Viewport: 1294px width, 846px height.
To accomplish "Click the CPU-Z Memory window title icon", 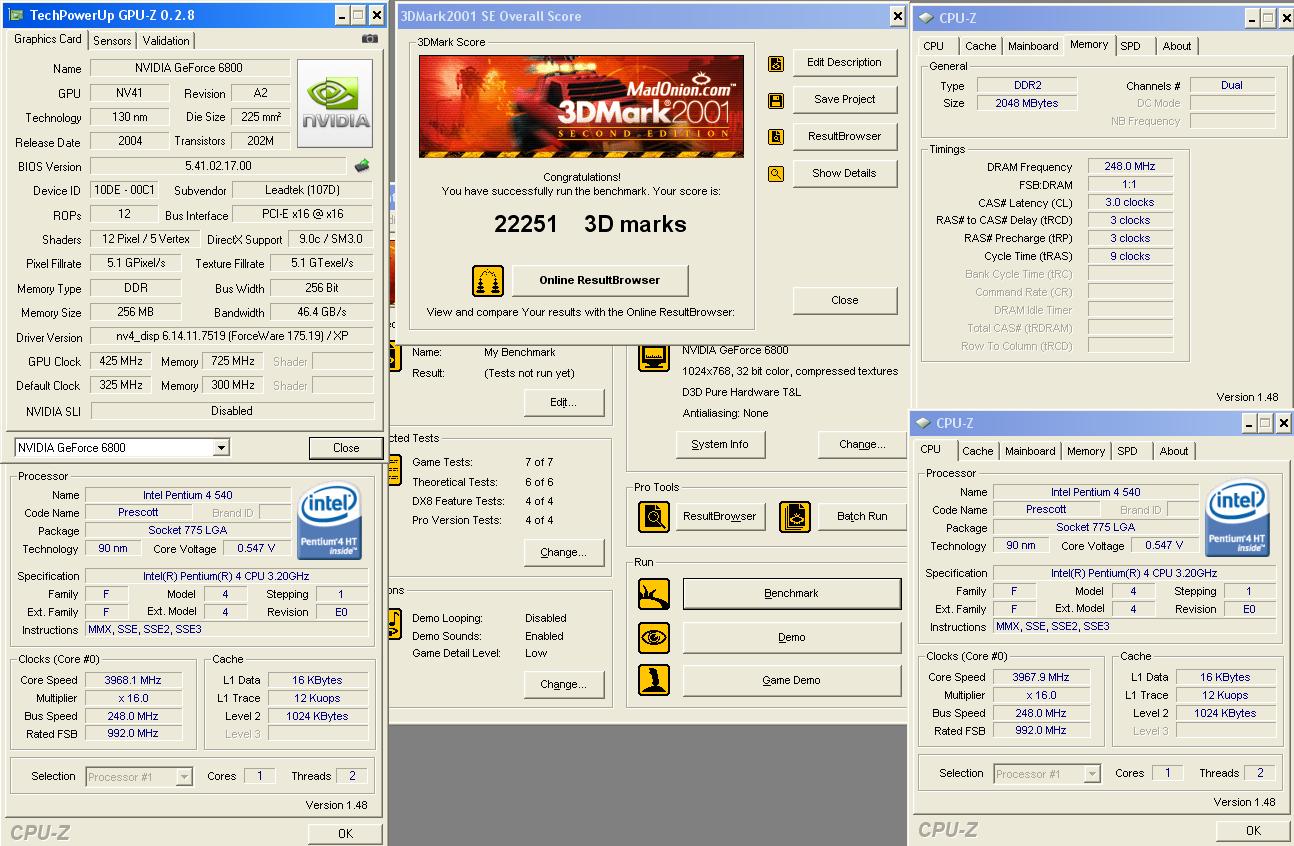I will click(926, 18).
